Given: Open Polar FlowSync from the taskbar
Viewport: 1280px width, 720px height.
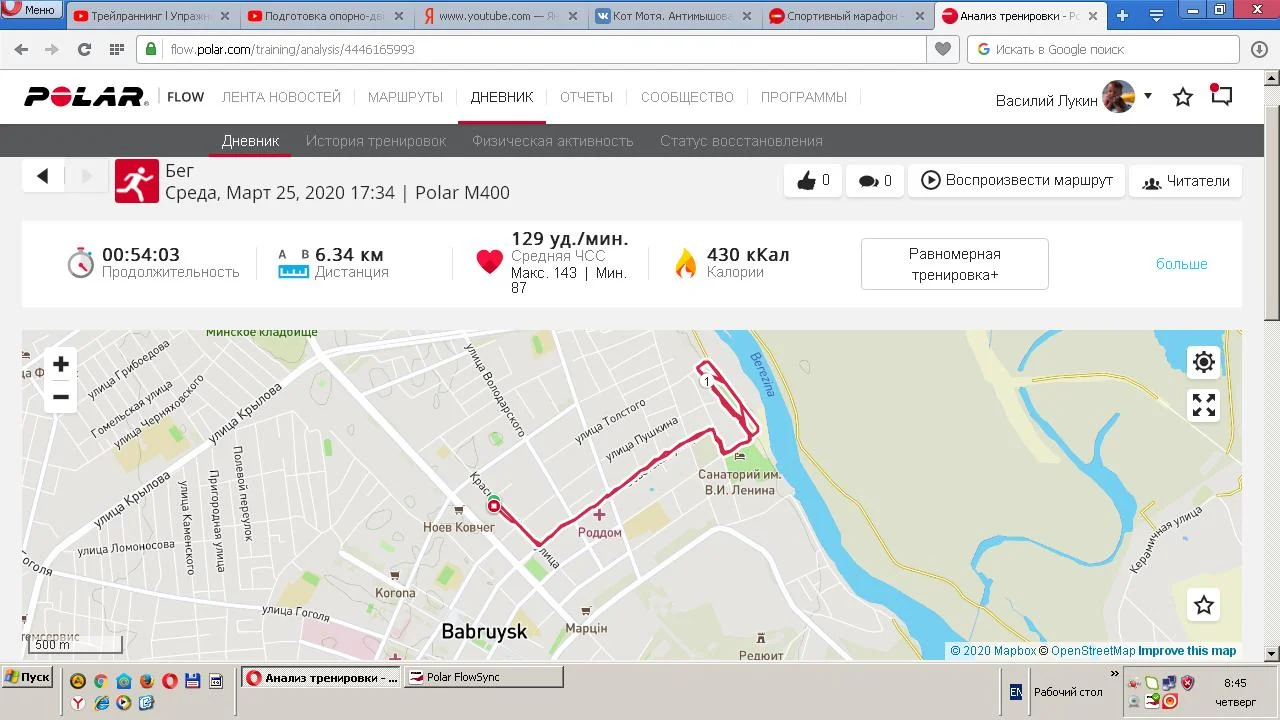Looking at the screenshot, I should 483,677.
